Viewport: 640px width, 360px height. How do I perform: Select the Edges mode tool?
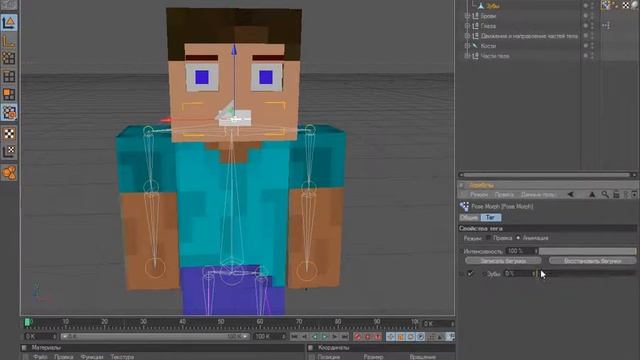click(x=9, y=76)
